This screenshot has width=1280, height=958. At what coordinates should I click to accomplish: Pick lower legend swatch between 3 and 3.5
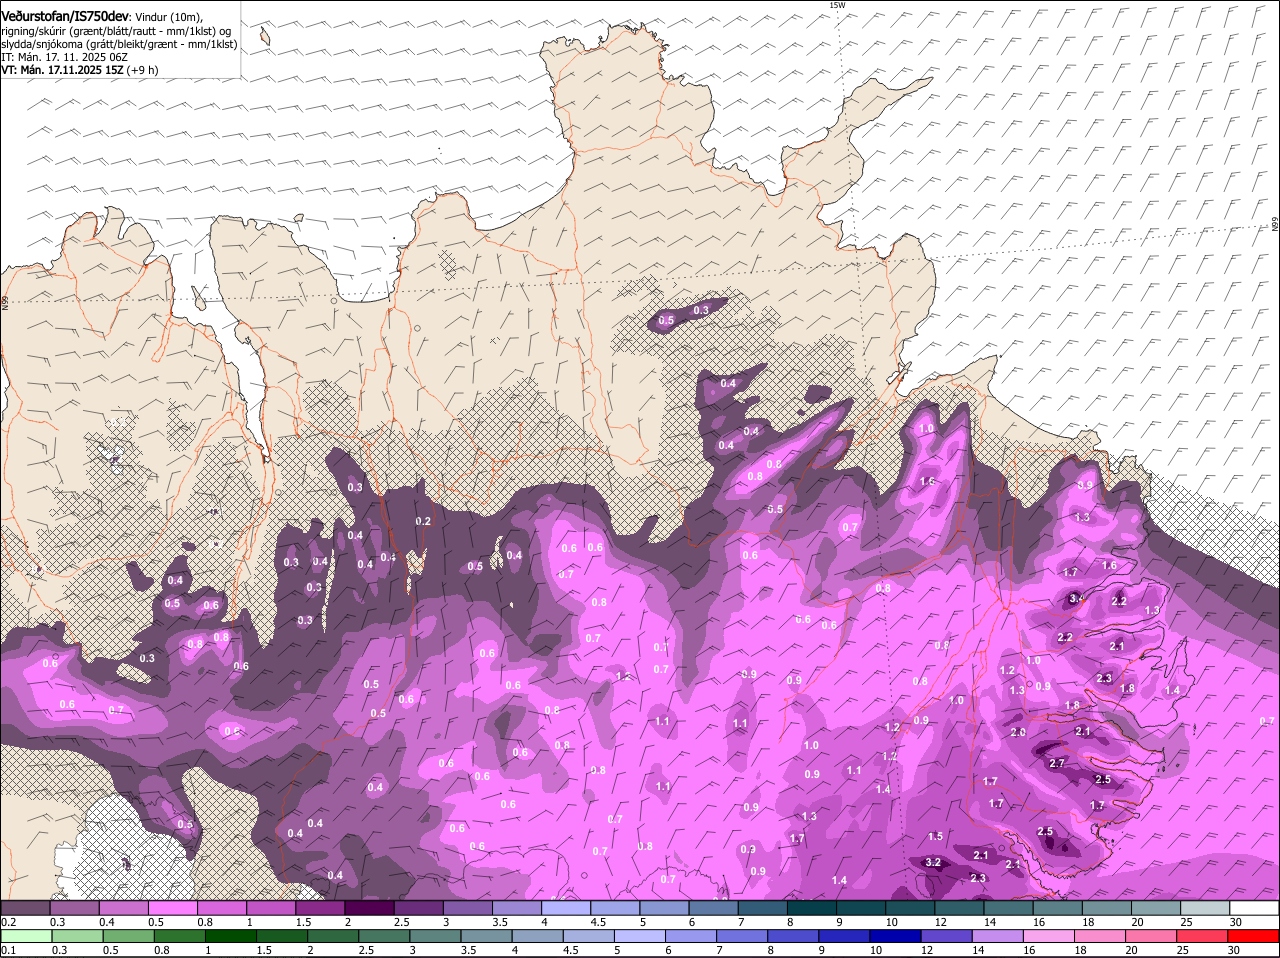coord(436,936)
